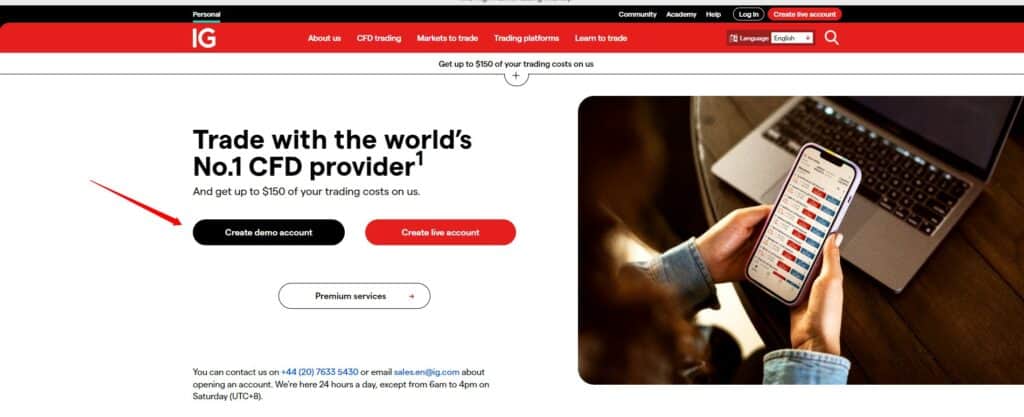Open Markets to trade menu
Viewport: 1024px width, 417px height.
coord(447,39)
